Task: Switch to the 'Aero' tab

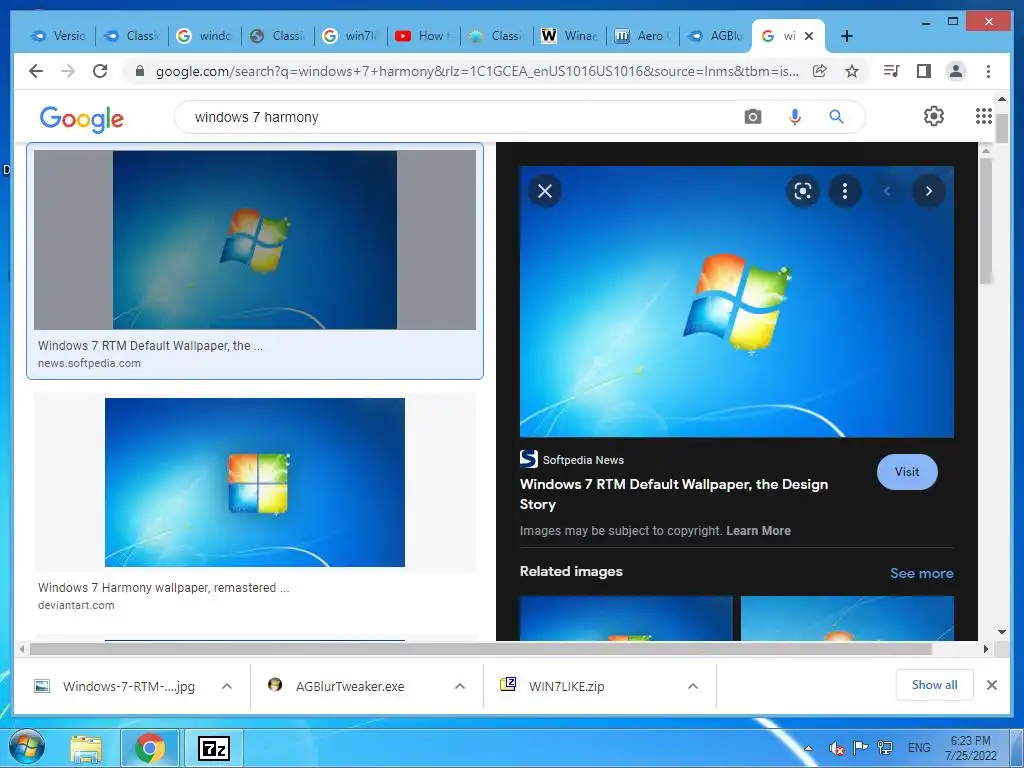Action: click(642, 36)
